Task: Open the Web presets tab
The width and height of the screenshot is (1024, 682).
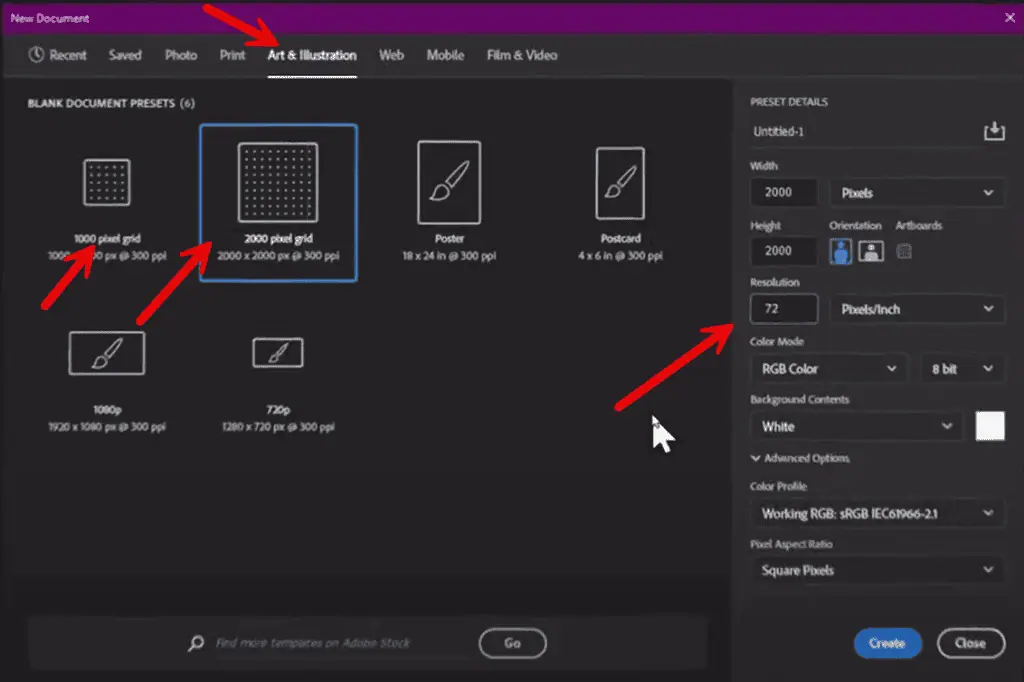Action: [x=391, y=55]
